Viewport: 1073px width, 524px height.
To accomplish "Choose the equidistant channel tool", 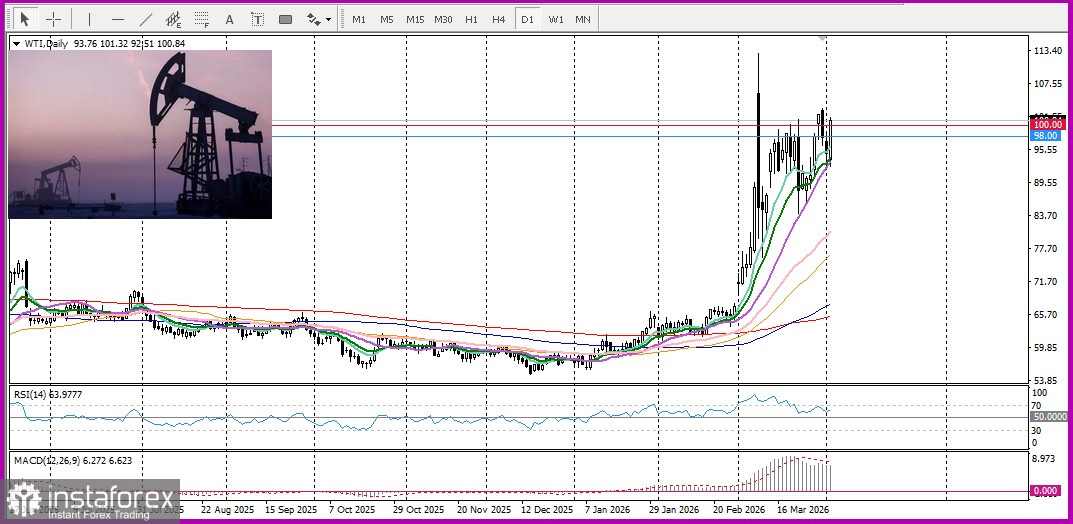I will [174, 19].
